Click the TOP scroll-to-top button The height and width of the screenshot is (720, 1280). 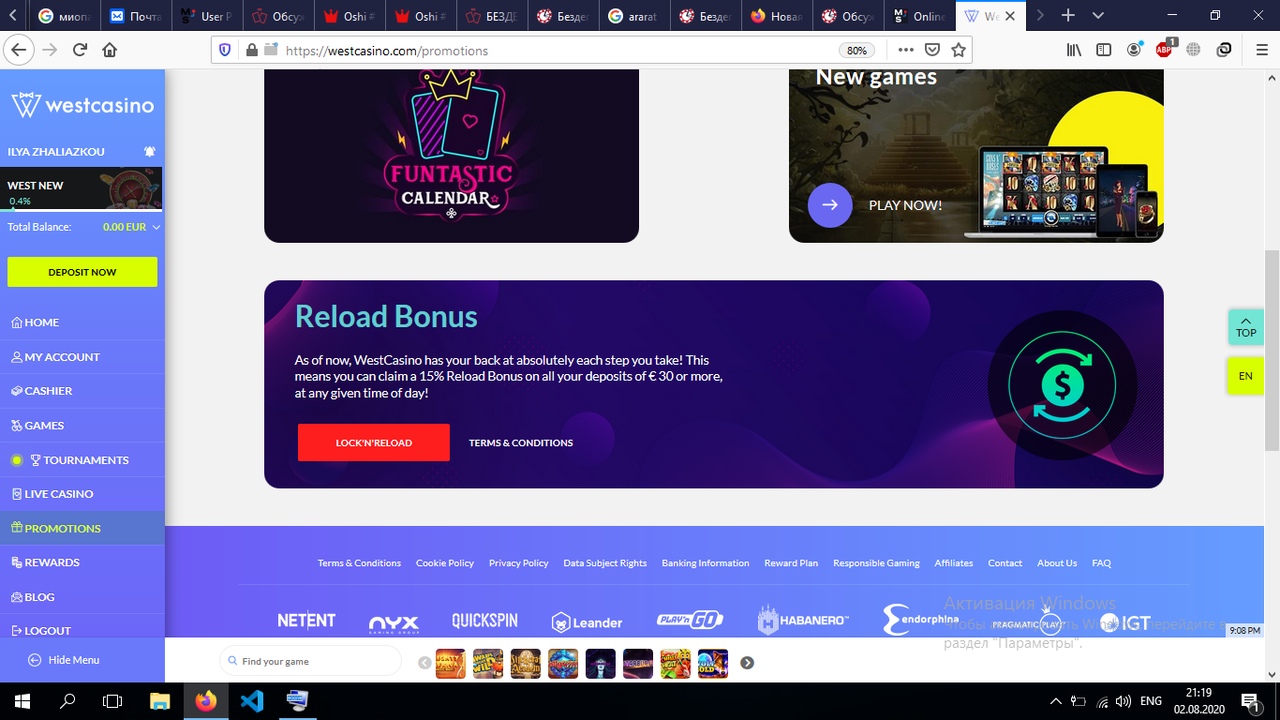1246,327
